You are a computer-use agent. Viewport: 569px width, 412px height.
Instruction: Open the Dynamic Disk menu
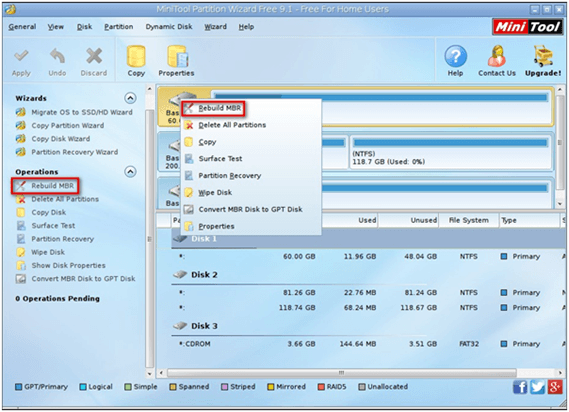click(169, 27)
